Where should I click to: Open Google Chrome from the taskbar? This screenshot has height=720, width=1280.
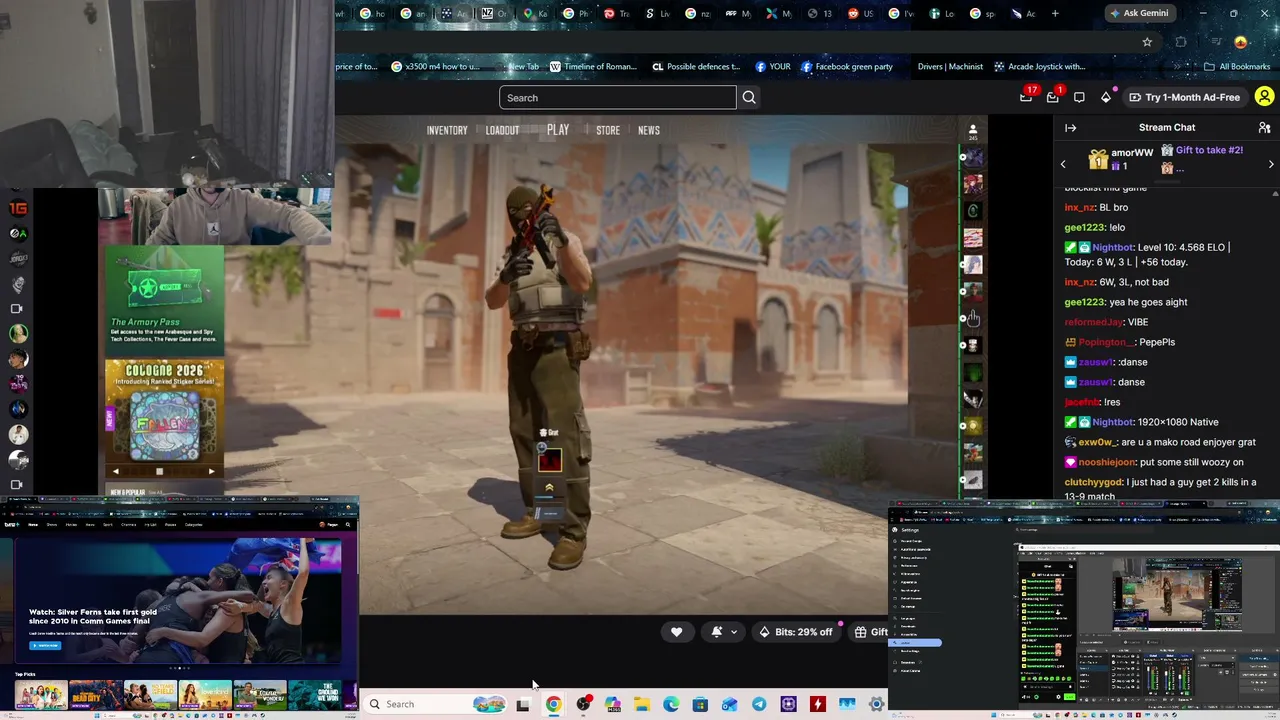(553, 704)
